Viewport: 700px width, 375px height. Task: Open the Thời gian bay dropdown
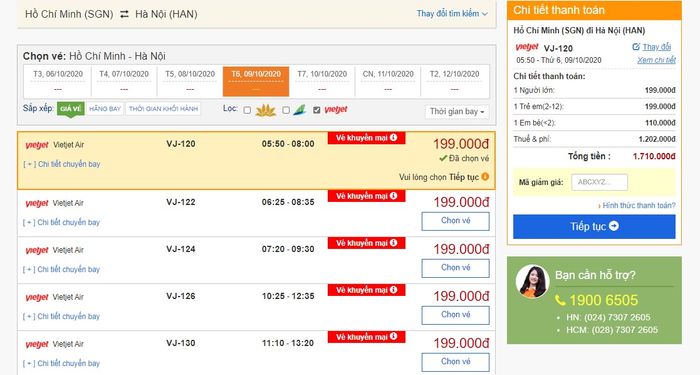(457, 112)
